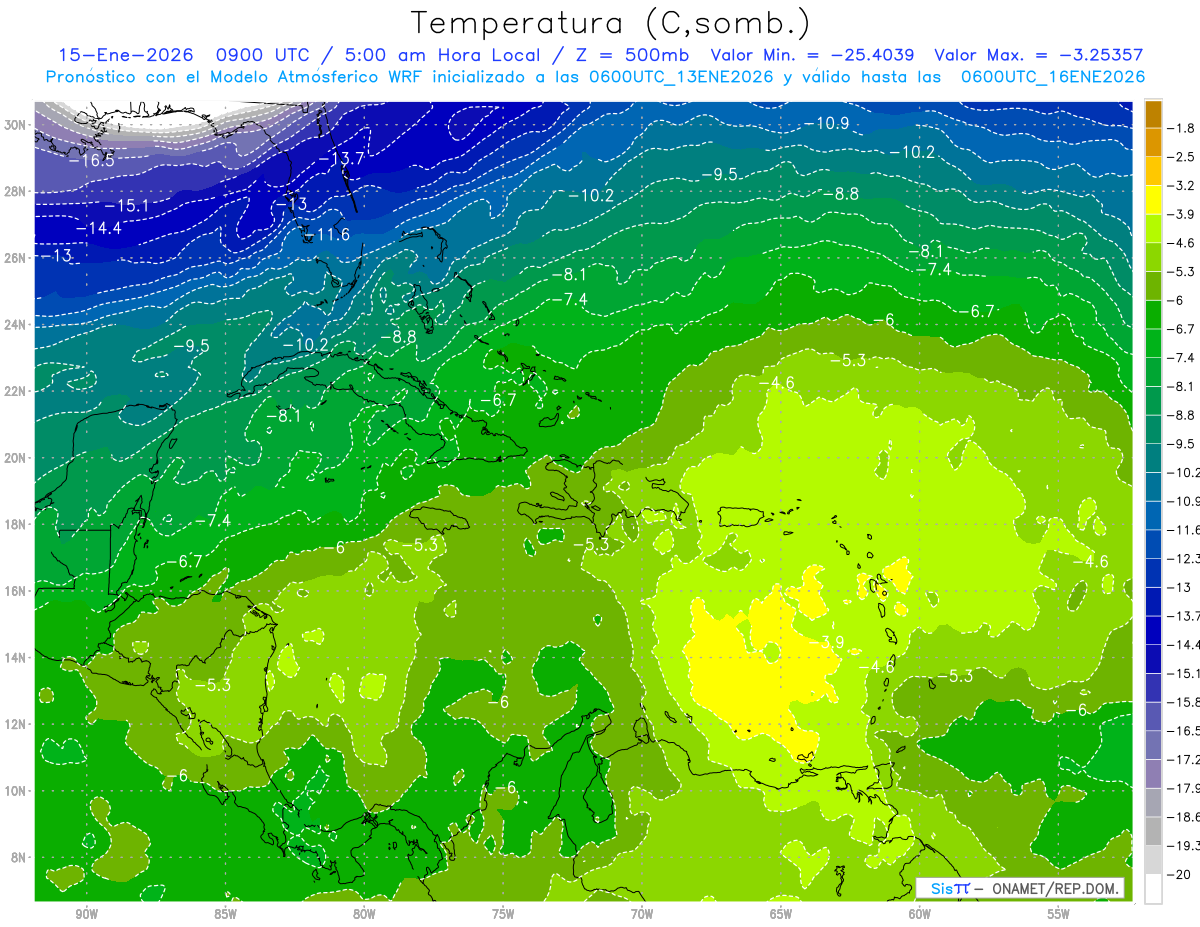The height and width of the screenshot is (927, 1200).
Task: Click the 85W longitude axis label
Action: pyautogui.click(x=226, y=914)
